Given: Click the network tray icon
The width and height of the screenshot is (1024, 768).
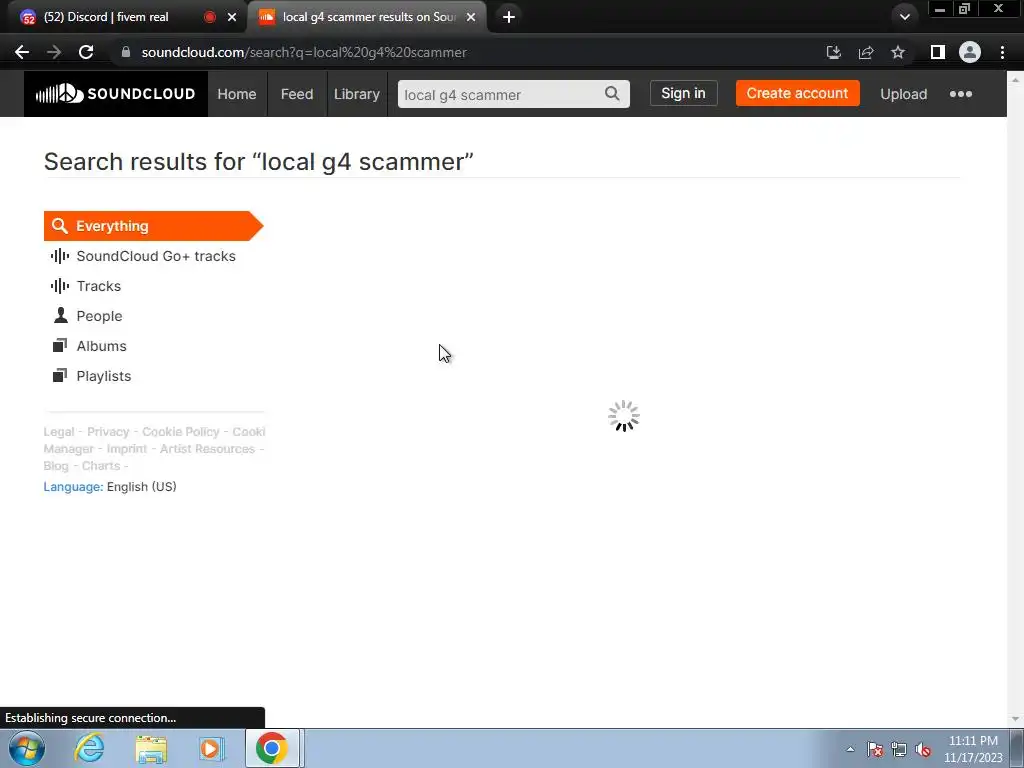Looking at the screenshot, I should (x=899, y=749).
